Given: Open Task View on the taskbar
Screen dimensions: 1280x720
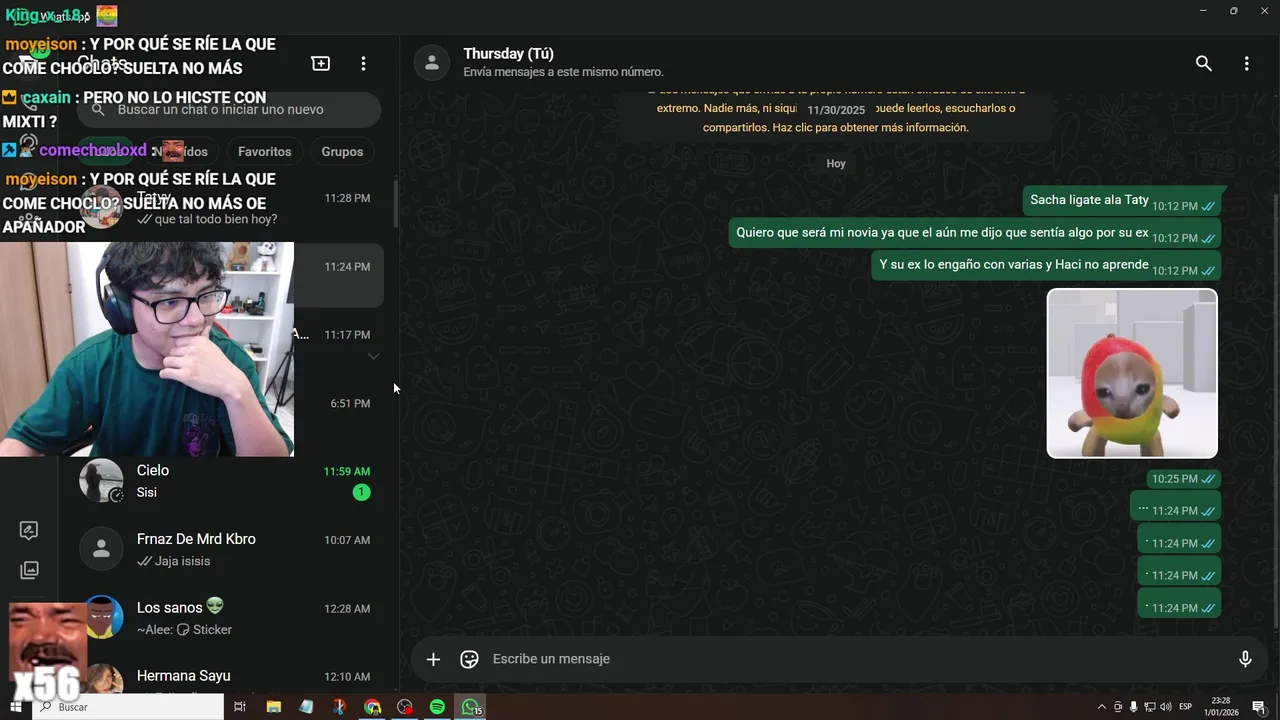Looking at the screenshot, I should coord(240,707).
